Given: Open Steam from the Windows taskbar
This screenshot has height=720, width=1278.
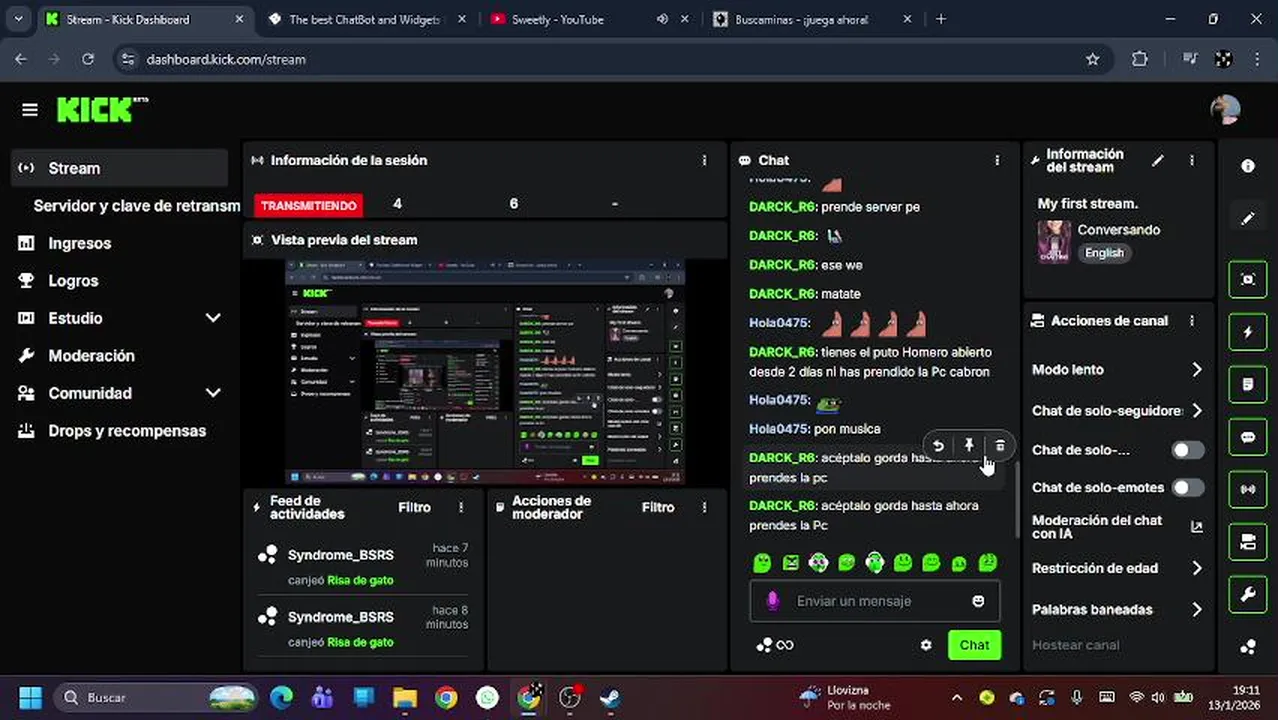Looking at the screenshot, I should (x=610, y=697).
